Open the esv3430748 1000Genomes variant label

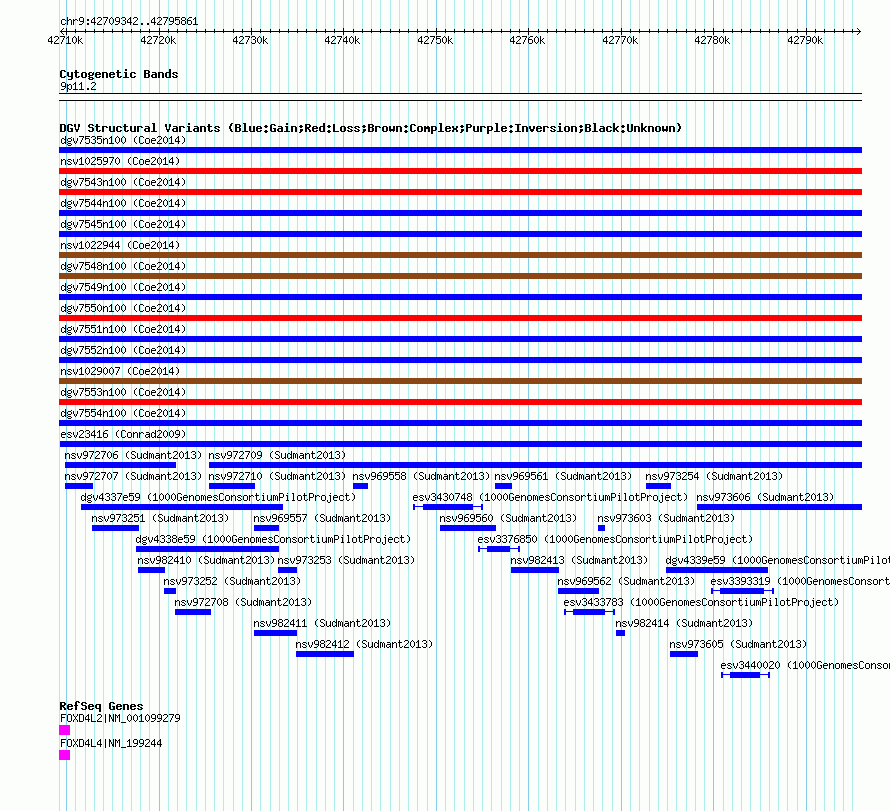[550, 497]
